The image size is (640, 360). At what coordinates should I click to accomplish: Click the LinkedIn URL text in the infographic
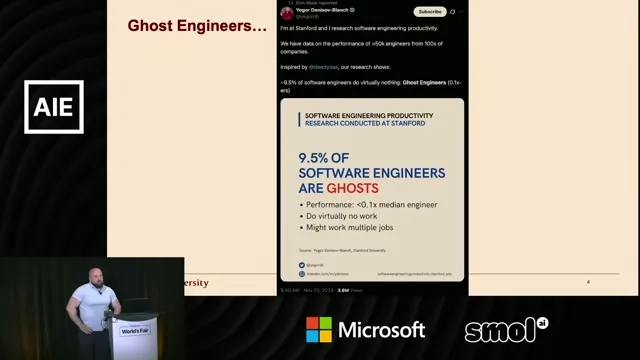[x=328, y=274]
